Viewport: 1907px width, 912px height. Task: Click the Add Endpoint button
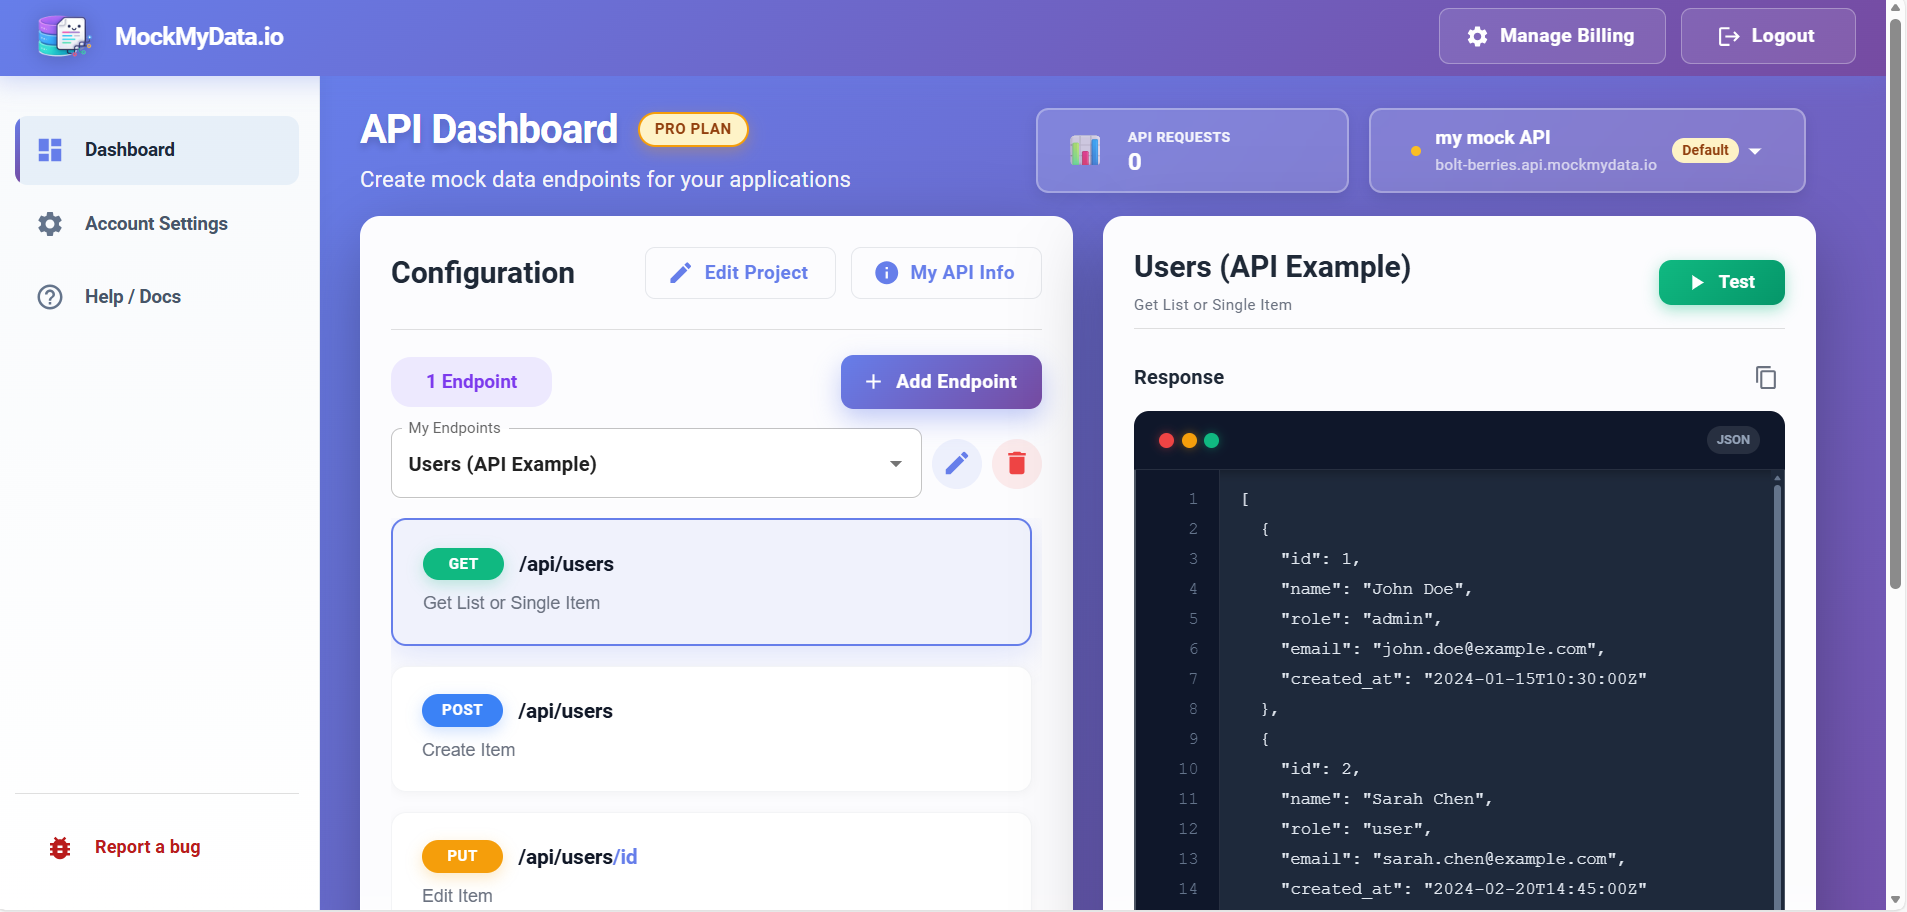[940, 381]
